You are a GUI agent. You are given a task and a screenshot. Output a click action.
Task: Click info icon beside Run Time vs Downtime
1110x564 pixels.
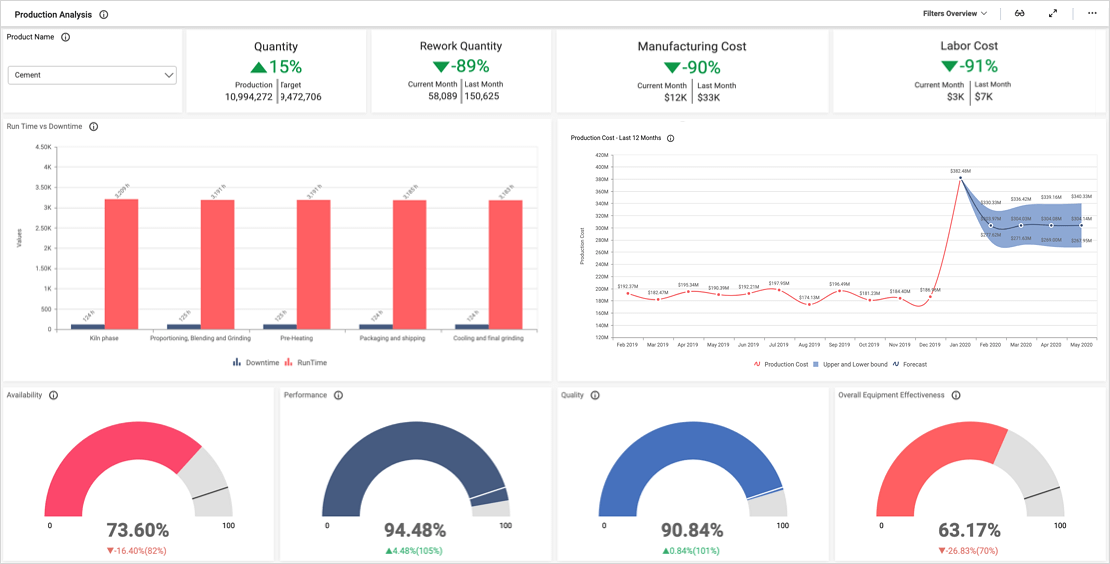(x=94, y=127)
